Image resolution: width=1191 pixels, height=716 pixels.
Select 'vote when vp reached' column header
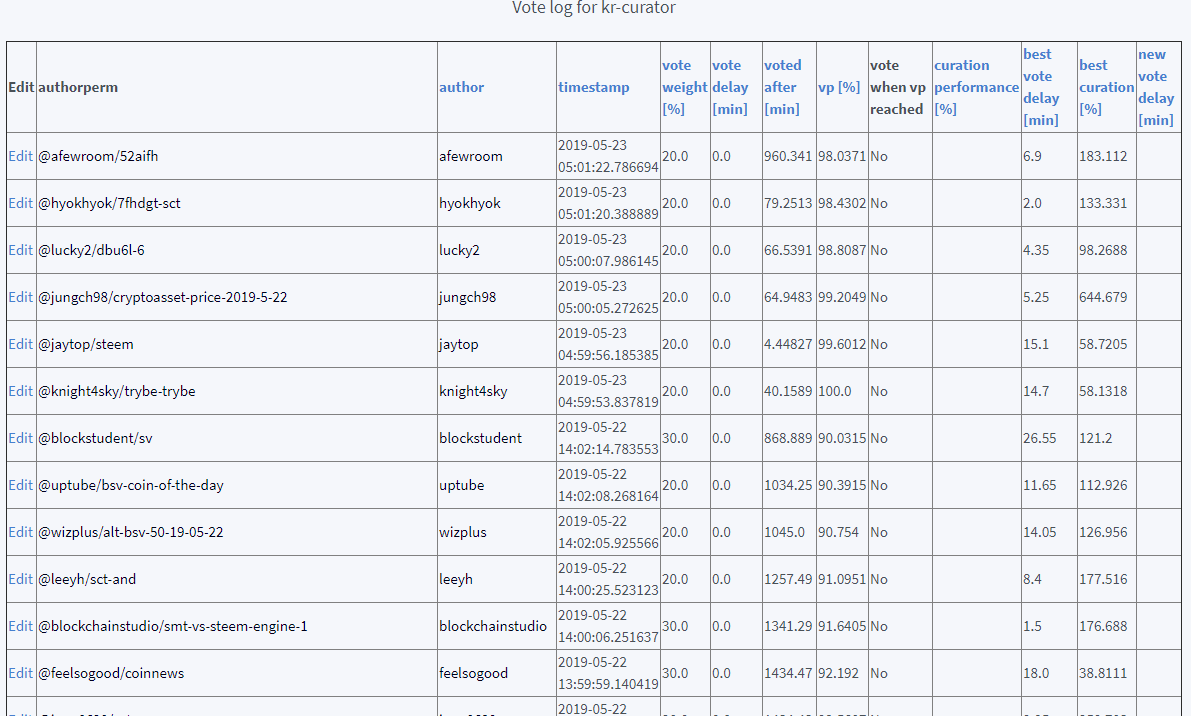[898, 87]
